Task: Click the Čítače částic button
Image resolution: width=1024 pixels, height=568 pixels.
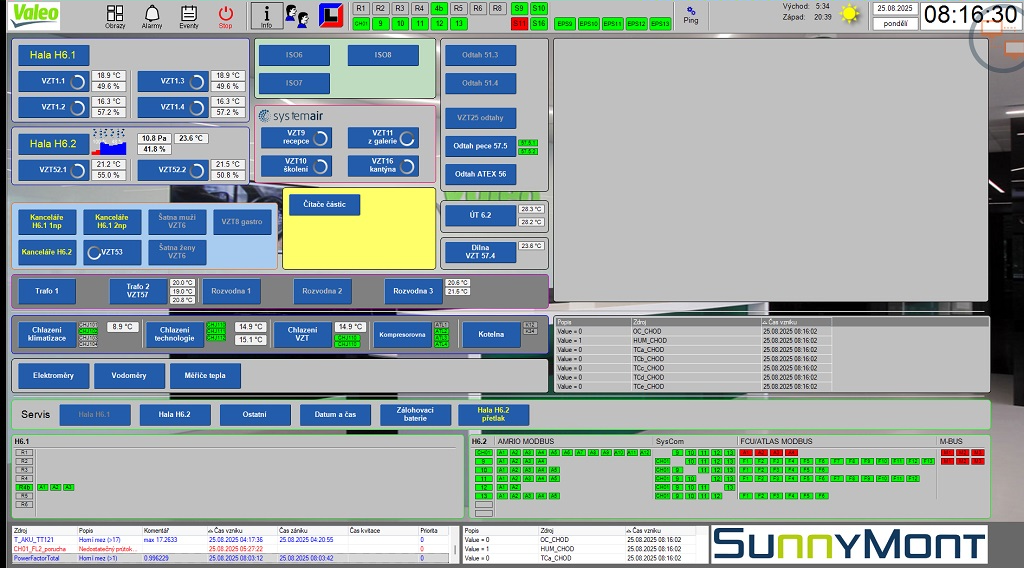Action: coord(324,205)
